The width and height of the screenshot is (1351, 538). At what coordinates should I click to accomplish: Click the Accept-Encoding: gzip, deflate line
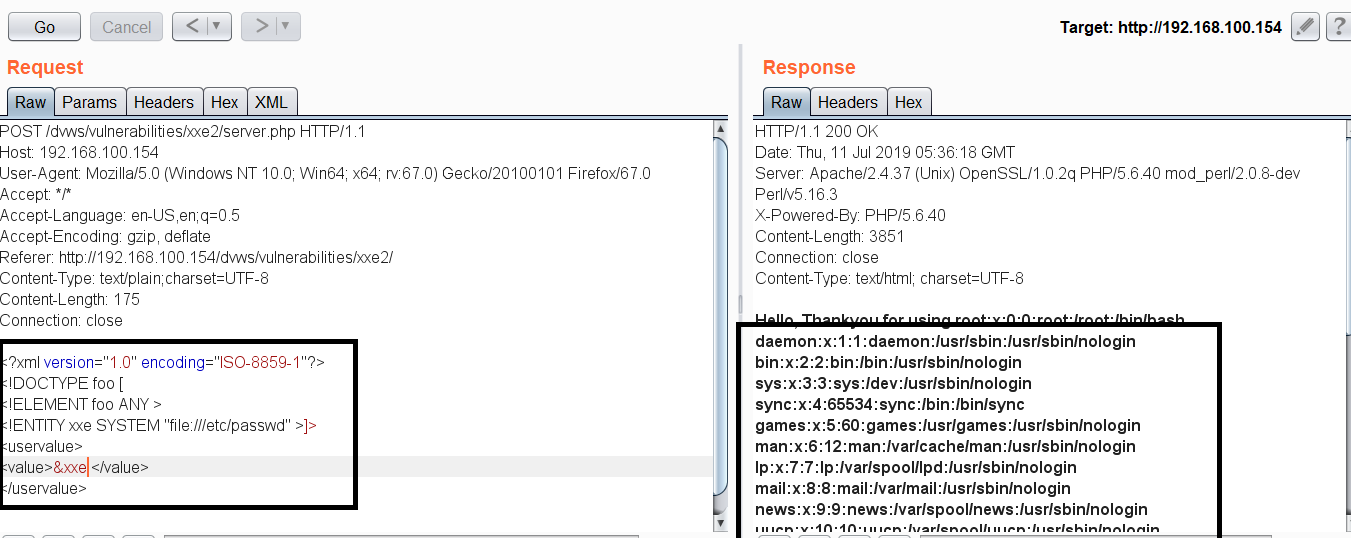(105, 237)
